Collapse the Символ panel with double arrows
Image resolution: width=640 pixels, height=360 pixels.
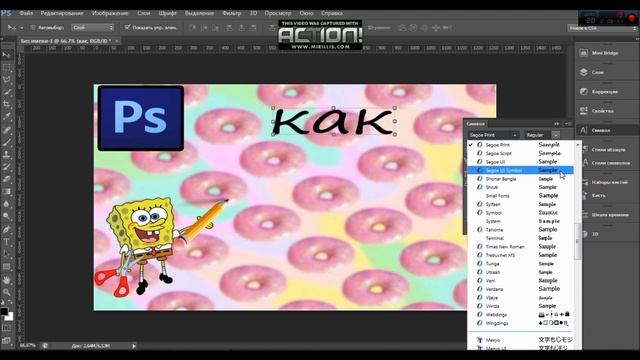(556, 124)
